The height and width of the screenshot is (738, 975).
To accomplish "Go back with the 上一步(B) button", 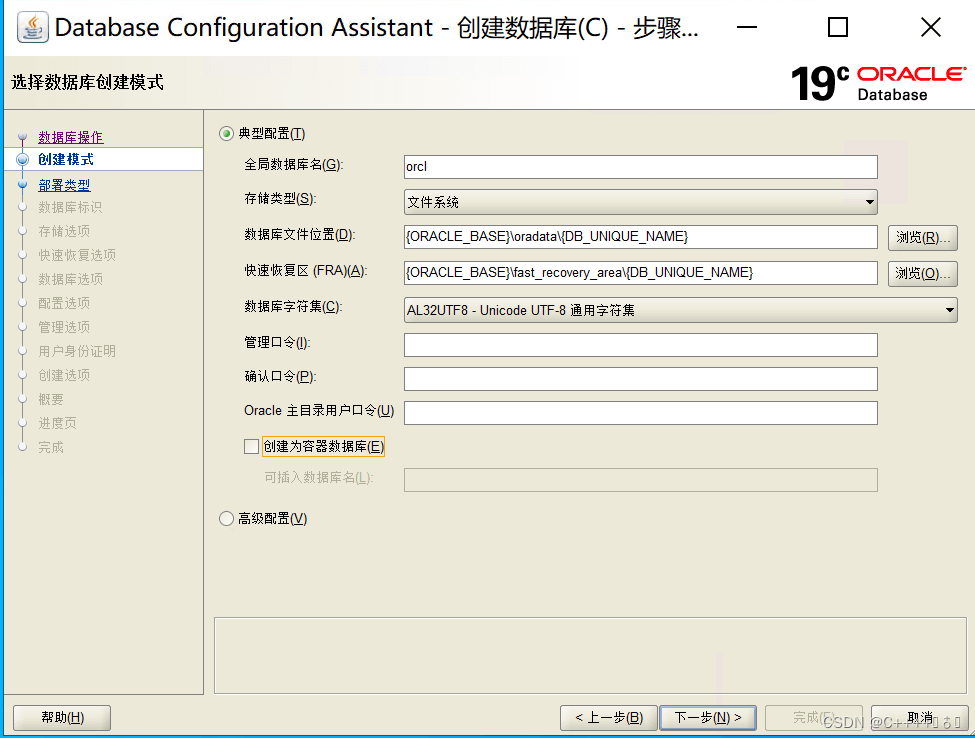I will tap(609, 717).
